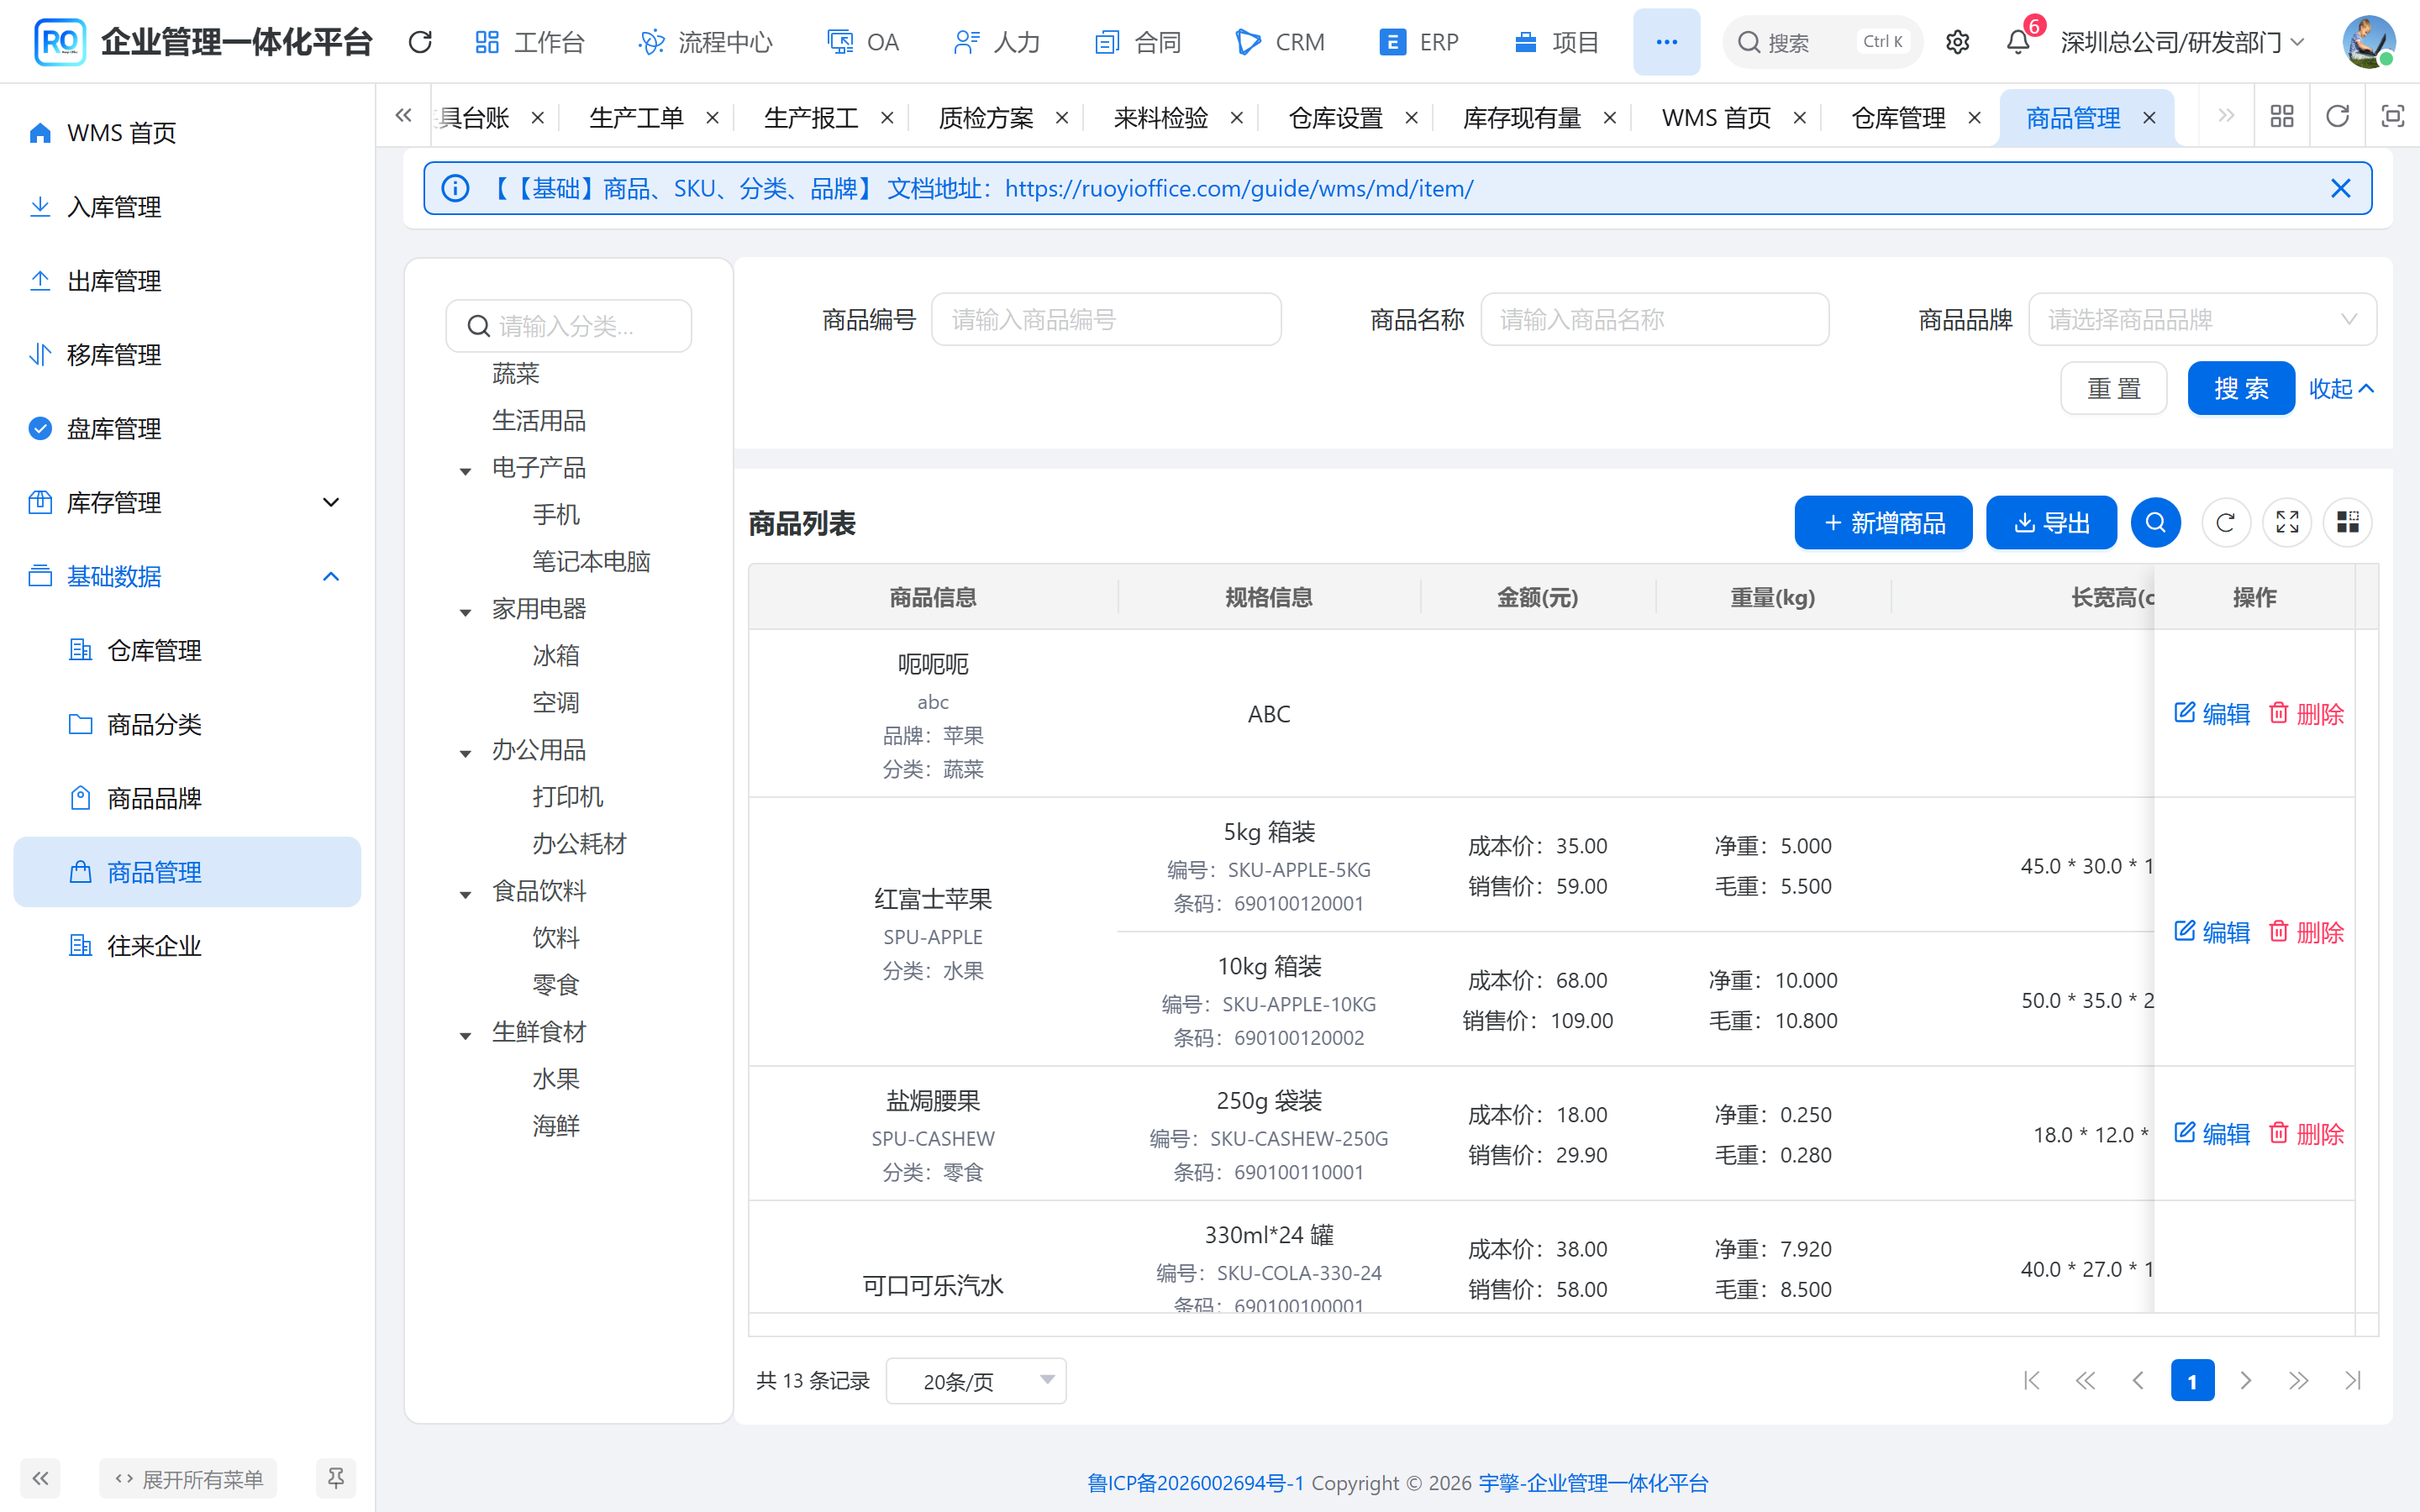2420x1512 pixels.
Task: Go to first page pagination icon
Action: coord(2031,1380)
